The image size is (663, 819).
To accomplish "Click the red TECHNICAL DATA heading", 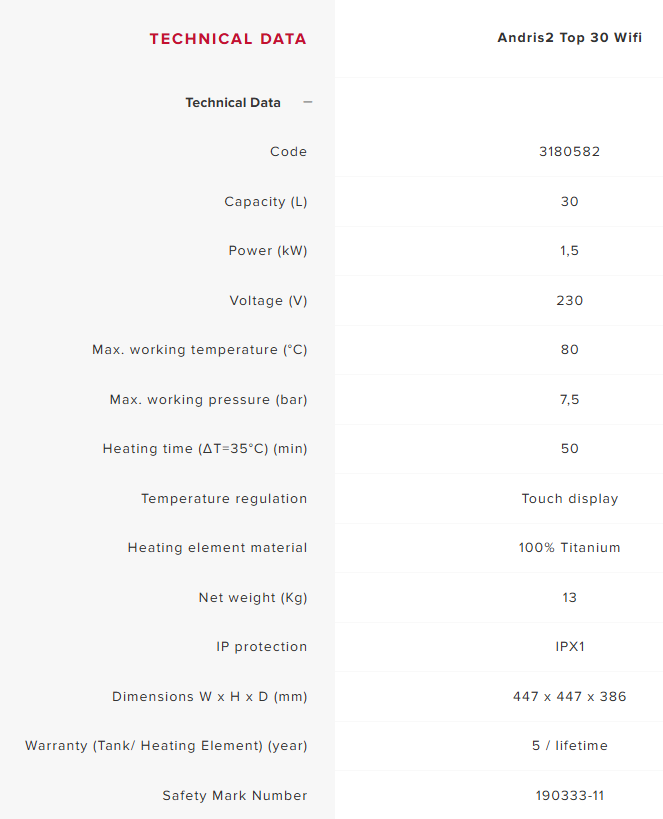I will (x=228, y=39).
